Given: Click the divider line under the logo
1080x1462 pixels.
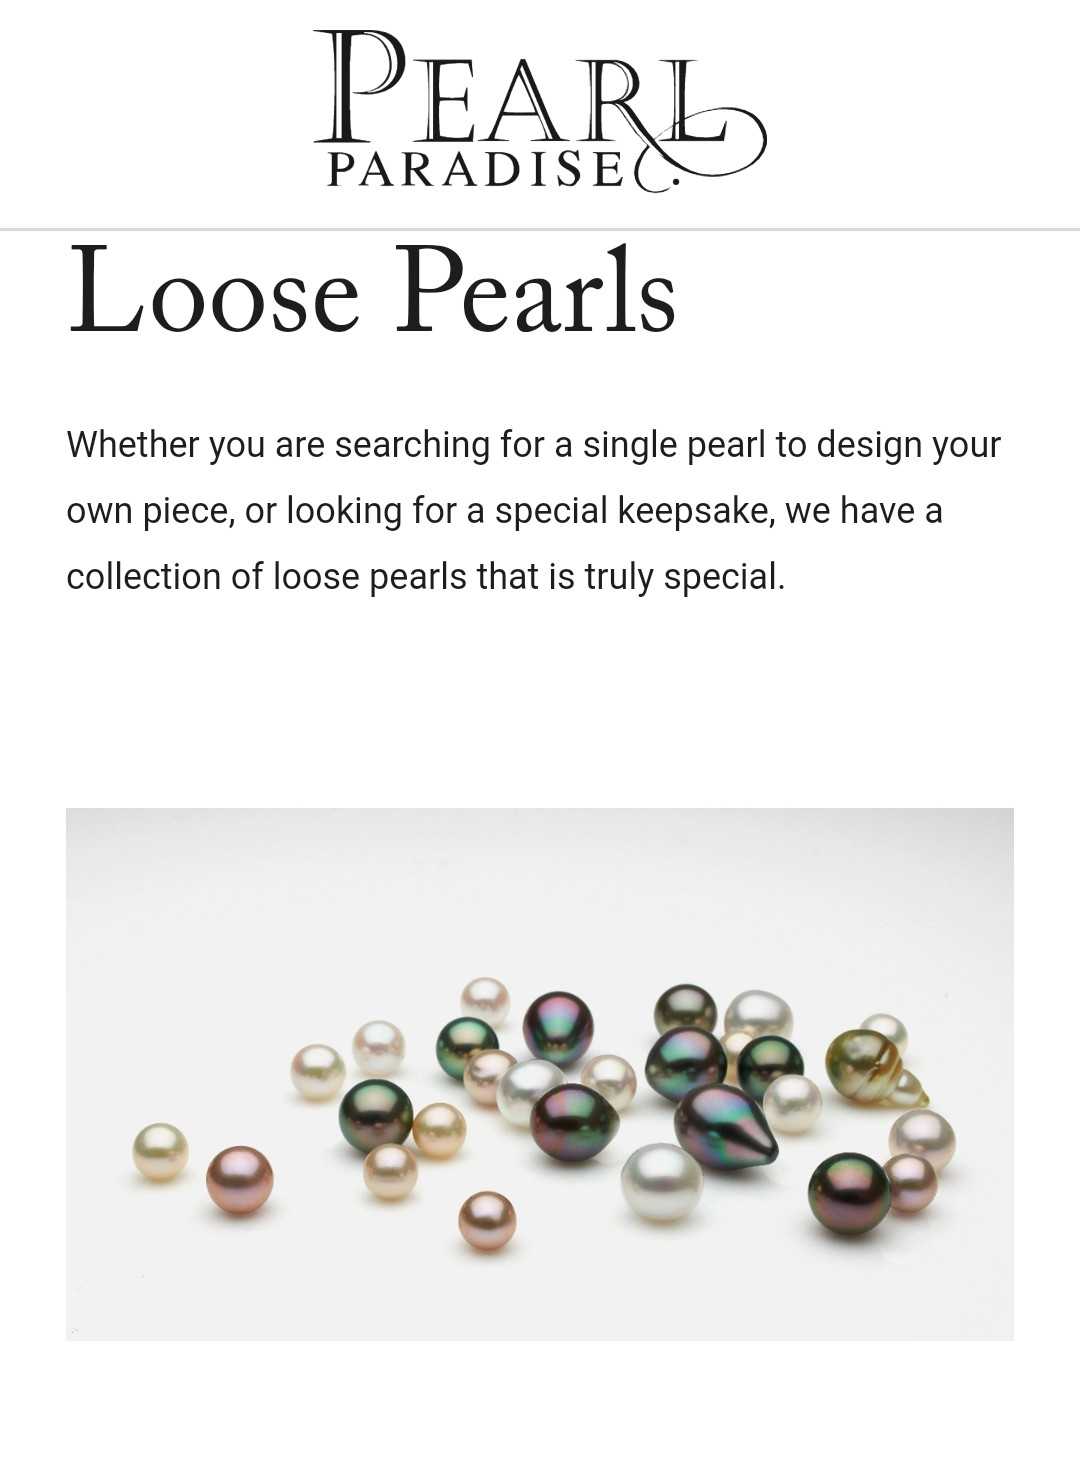Looking at the screenshot, I should (x=540, y=229).
